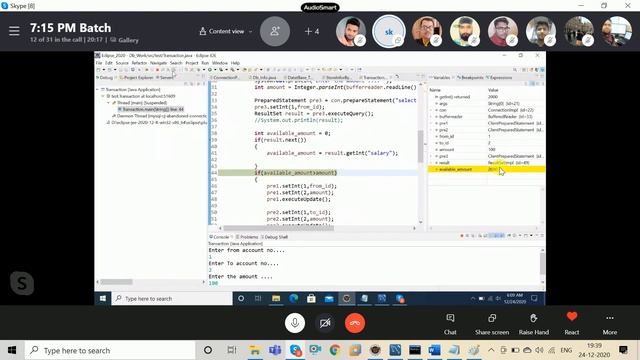Switch to the Expressions tab in Eclipse
The image size is (640, 360).
500,78
